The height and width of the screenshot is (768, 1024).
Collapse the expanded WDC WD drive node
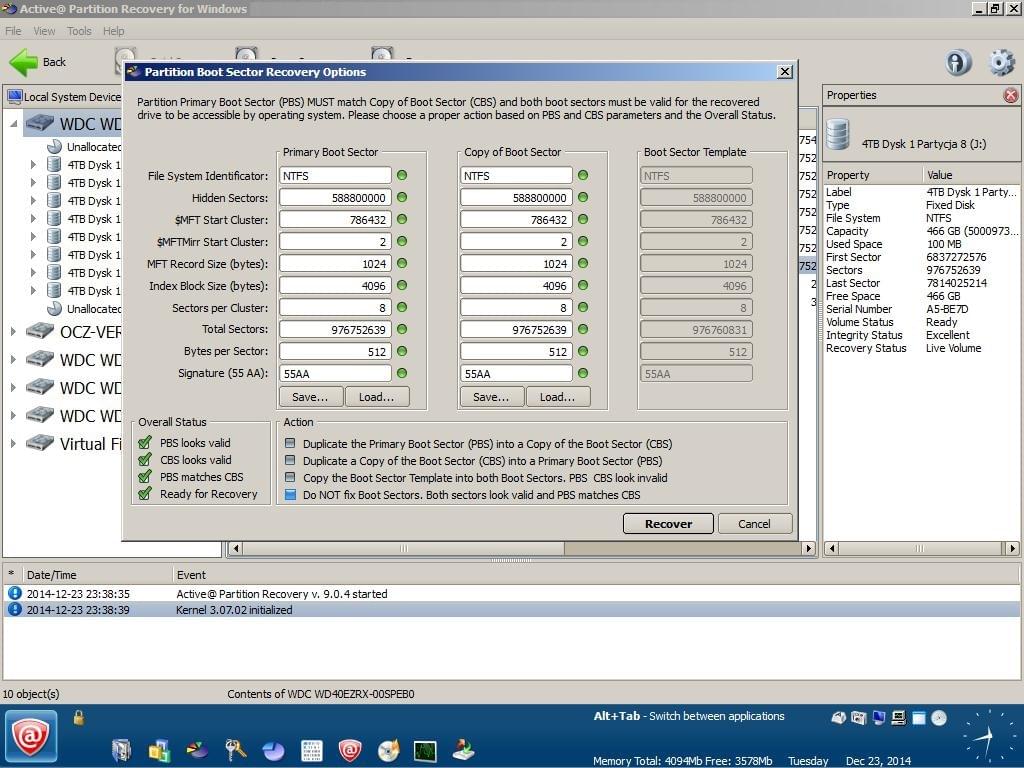coord(14,123)
